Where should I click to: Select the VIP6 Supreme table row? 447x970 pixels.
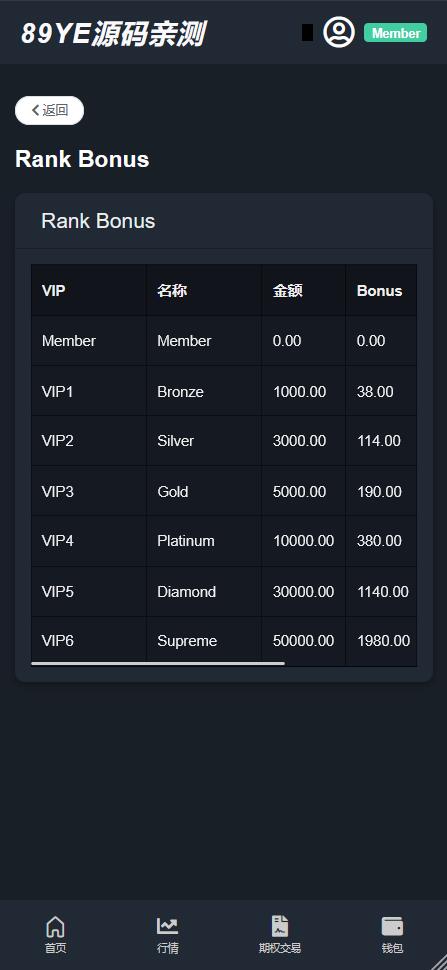pos(224,641)
